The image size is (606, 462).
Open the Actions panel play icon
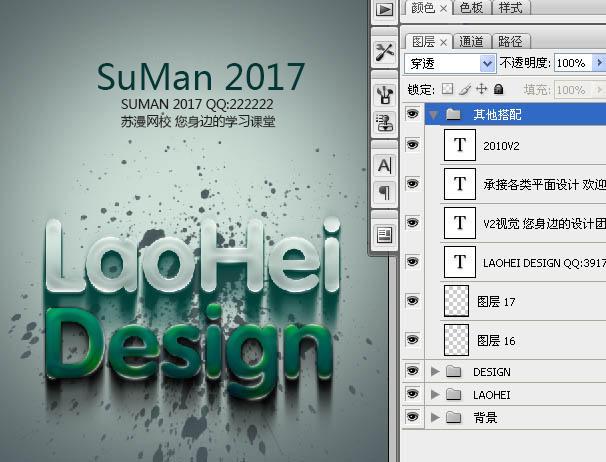point(384,10)
